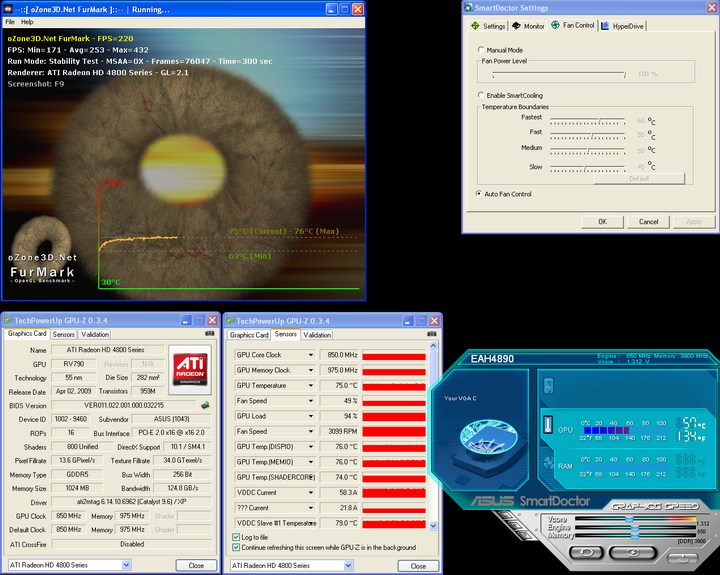Click the SmartDoctor Settings title bar icon

tap(468, 7)
